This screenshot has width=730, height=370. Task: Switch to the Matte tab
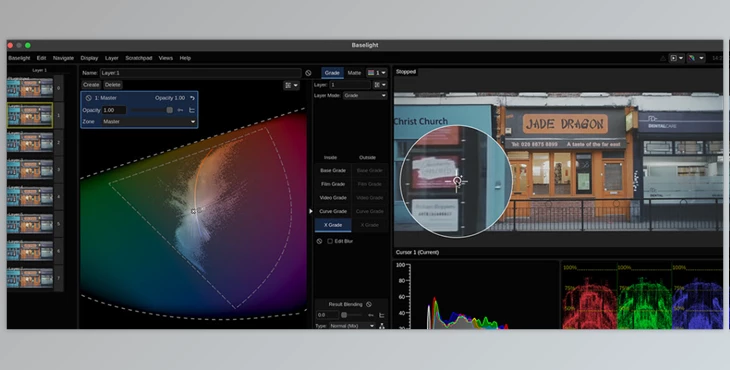point(354,73)
